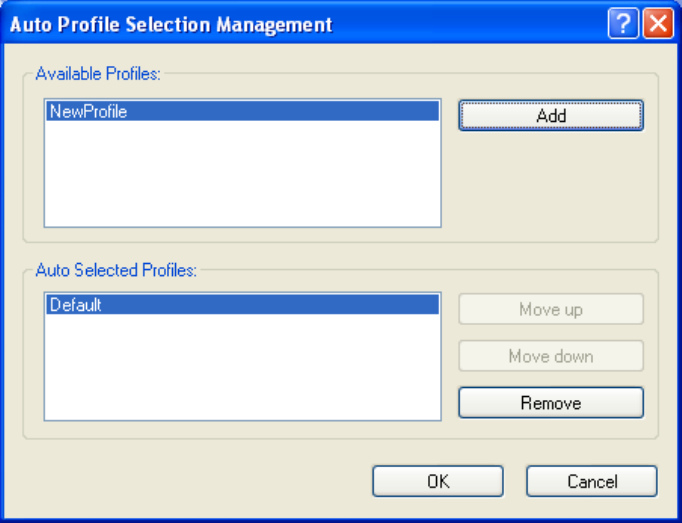
Task: Cancel the profile selection dialog
Action: [x=592, y=481]
